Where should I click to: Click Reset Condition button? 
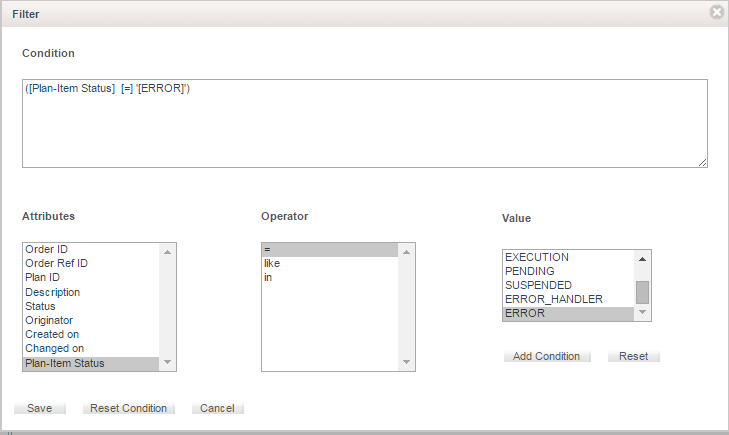pos(130,408)
